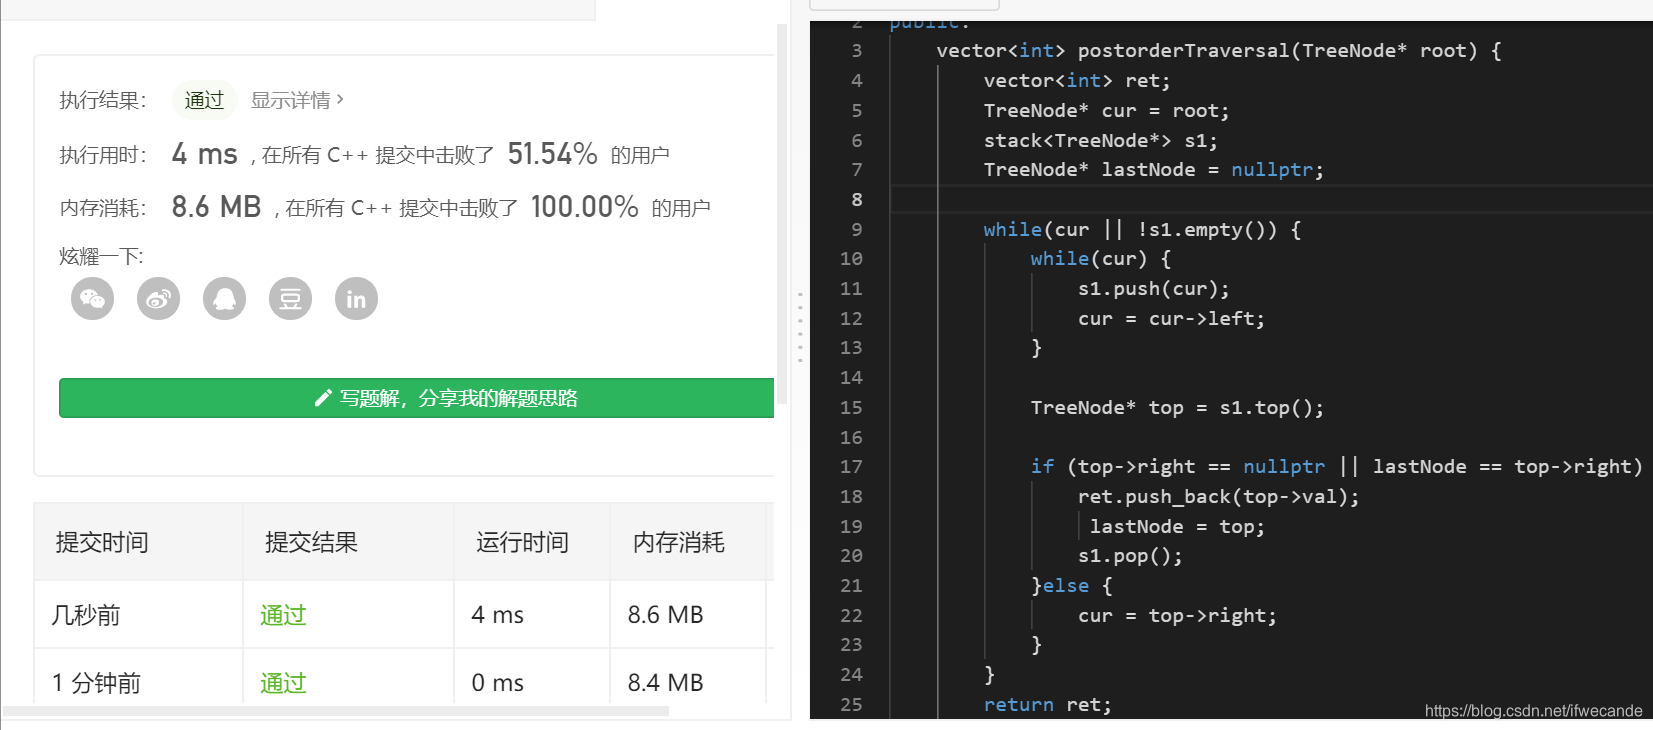
Task: Click line number 17 in code editor
Action: tap(851, 467)
